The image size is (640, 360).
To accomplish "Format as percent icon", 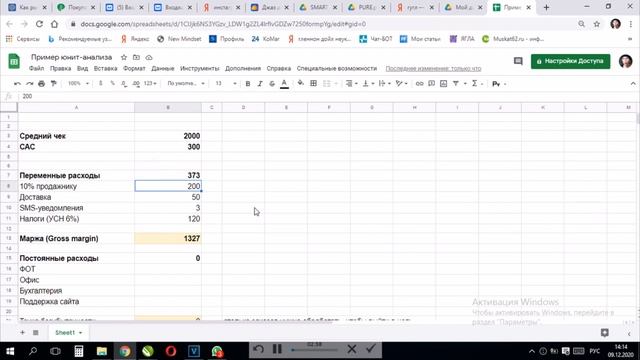I will 112,83.
